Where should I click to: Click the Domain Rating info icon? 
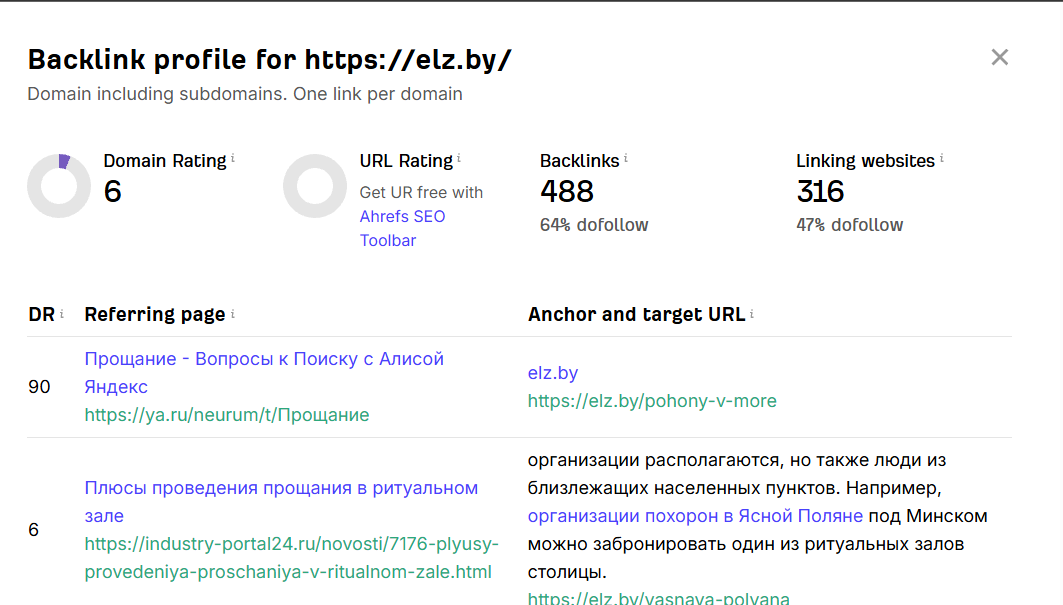point(233,157)
